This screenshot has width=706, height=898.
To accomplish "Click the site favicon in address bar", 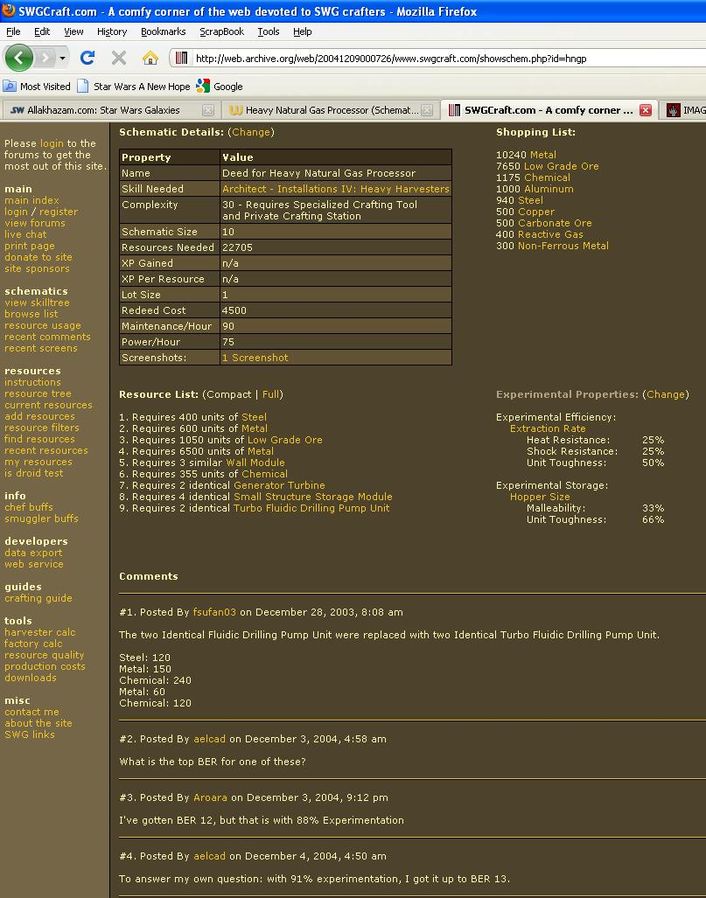I will [182, 58].
